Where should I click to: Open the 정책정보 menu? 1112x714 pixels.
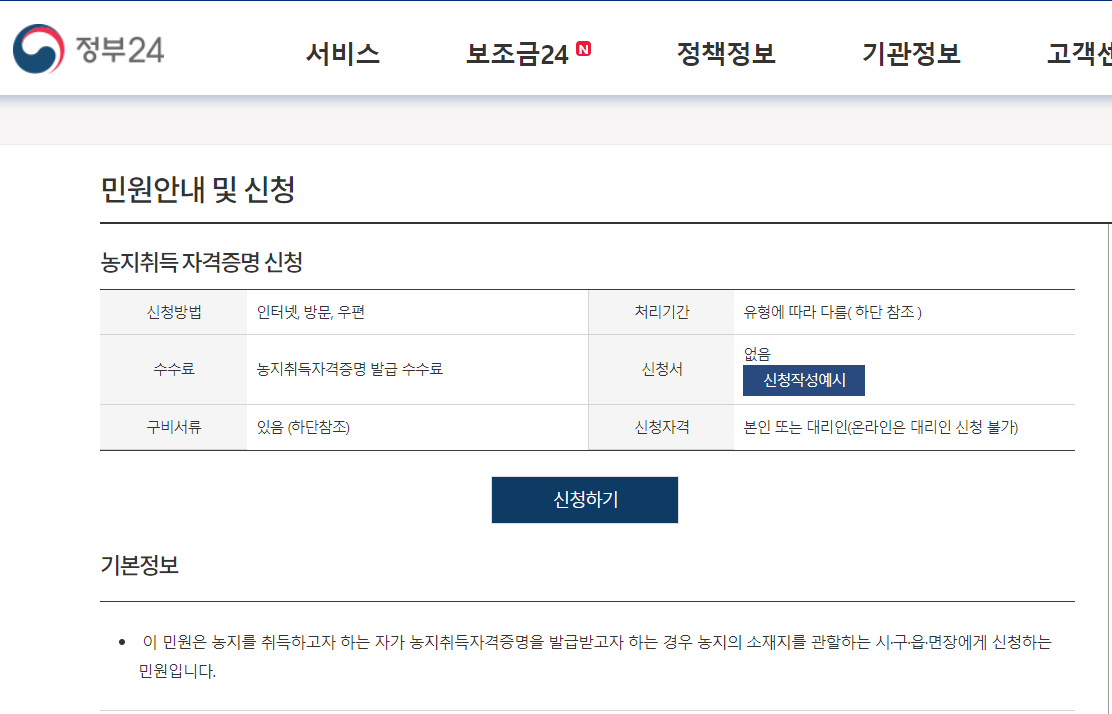coord(726,55)
